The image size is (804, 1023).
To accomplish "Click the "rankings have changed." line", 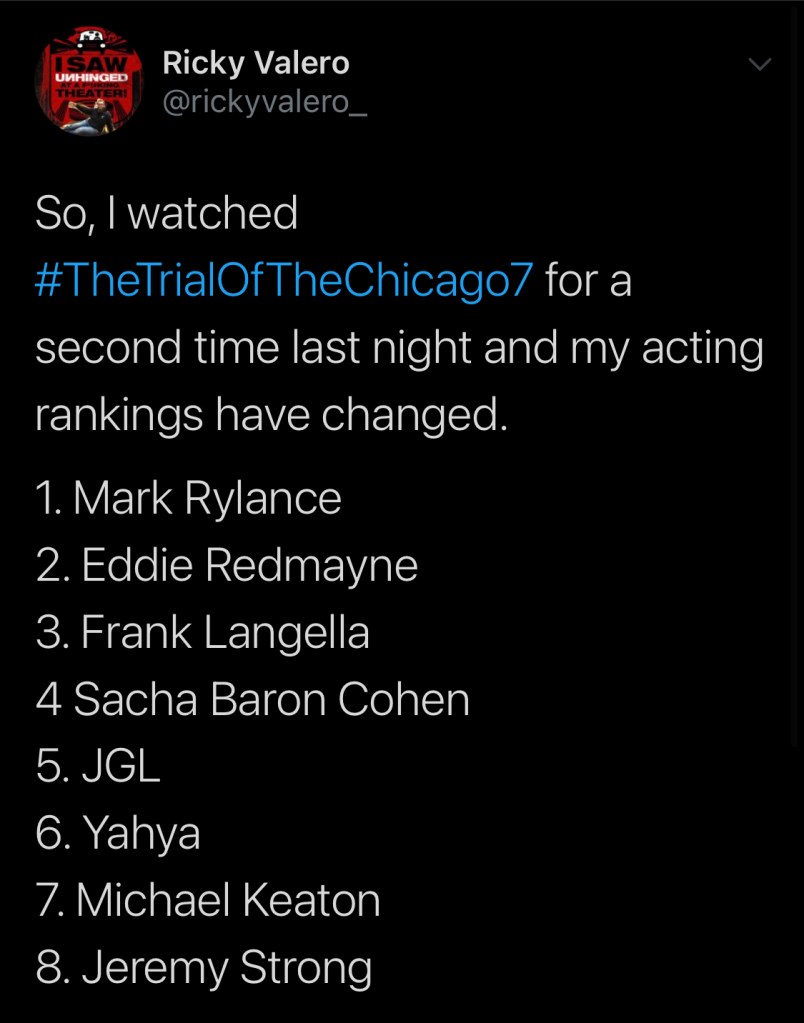I will point(270,415).
